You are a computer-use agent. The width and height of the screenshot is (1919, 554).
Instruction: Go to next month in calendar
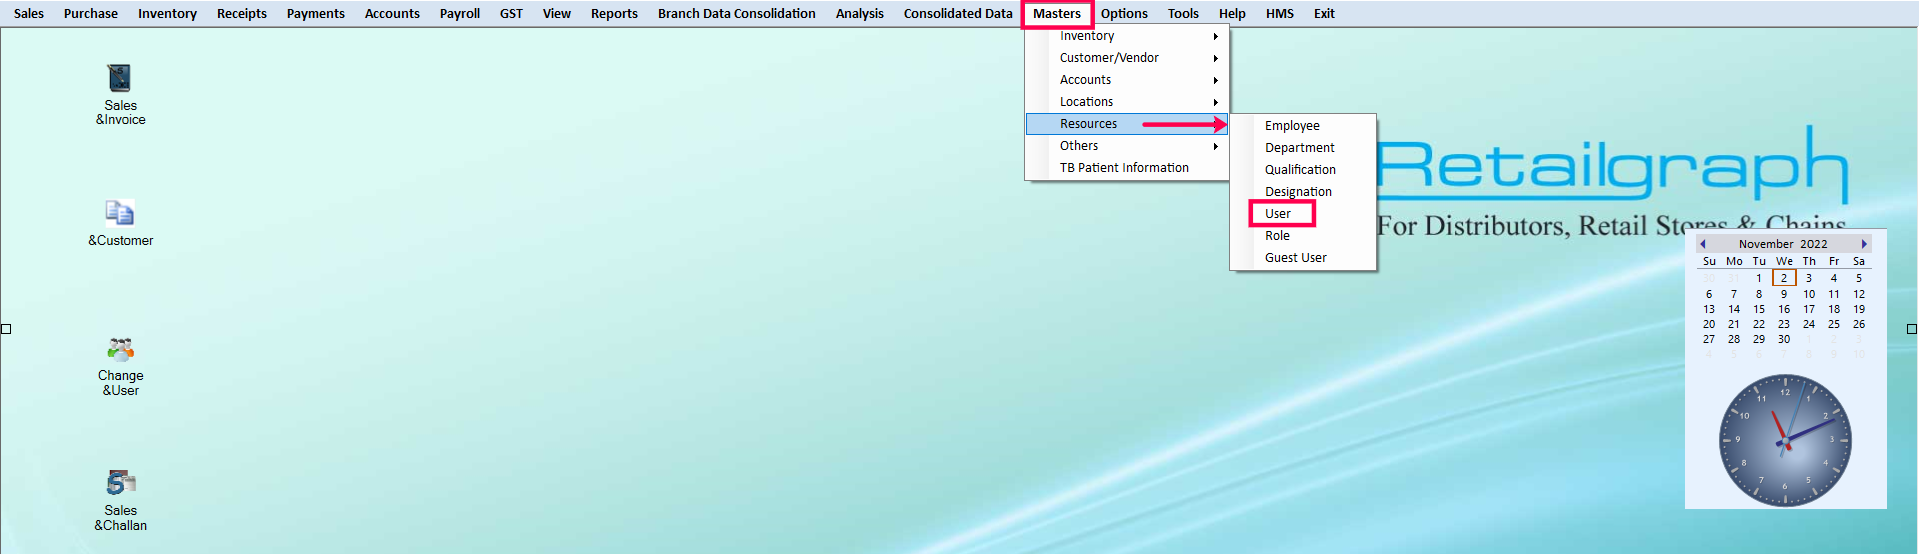coord(1864,244)
